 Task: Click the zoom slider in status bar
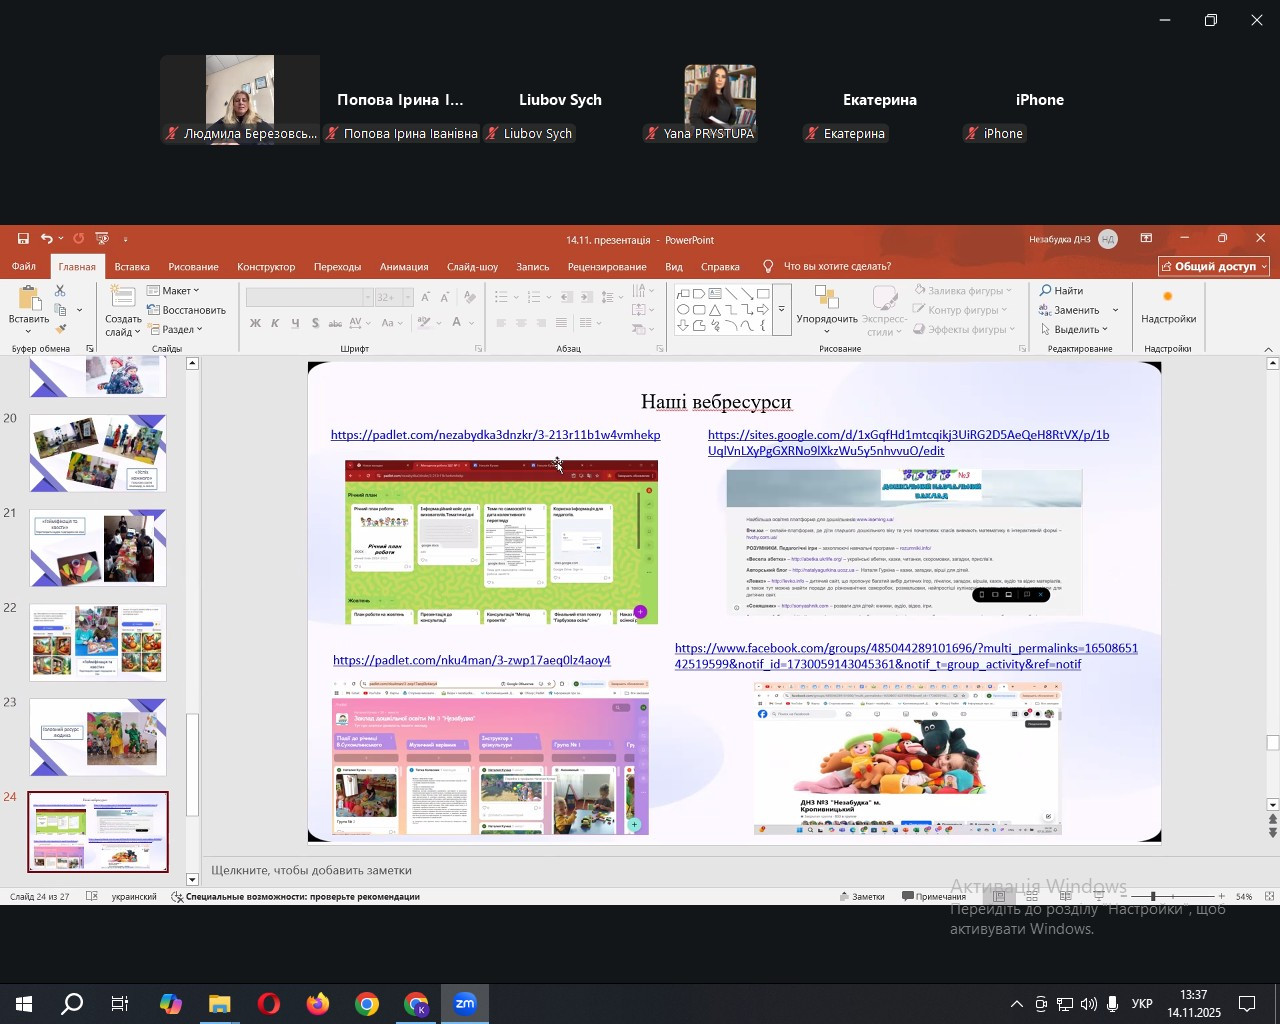1153,897
